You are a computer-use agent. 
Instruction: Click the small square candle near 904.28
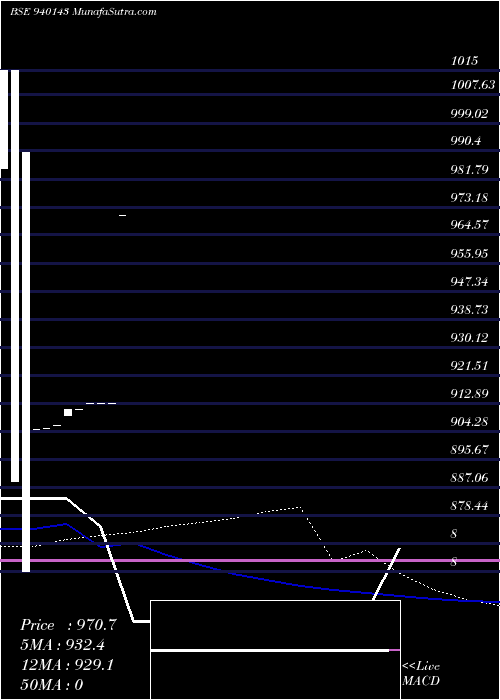68,412
